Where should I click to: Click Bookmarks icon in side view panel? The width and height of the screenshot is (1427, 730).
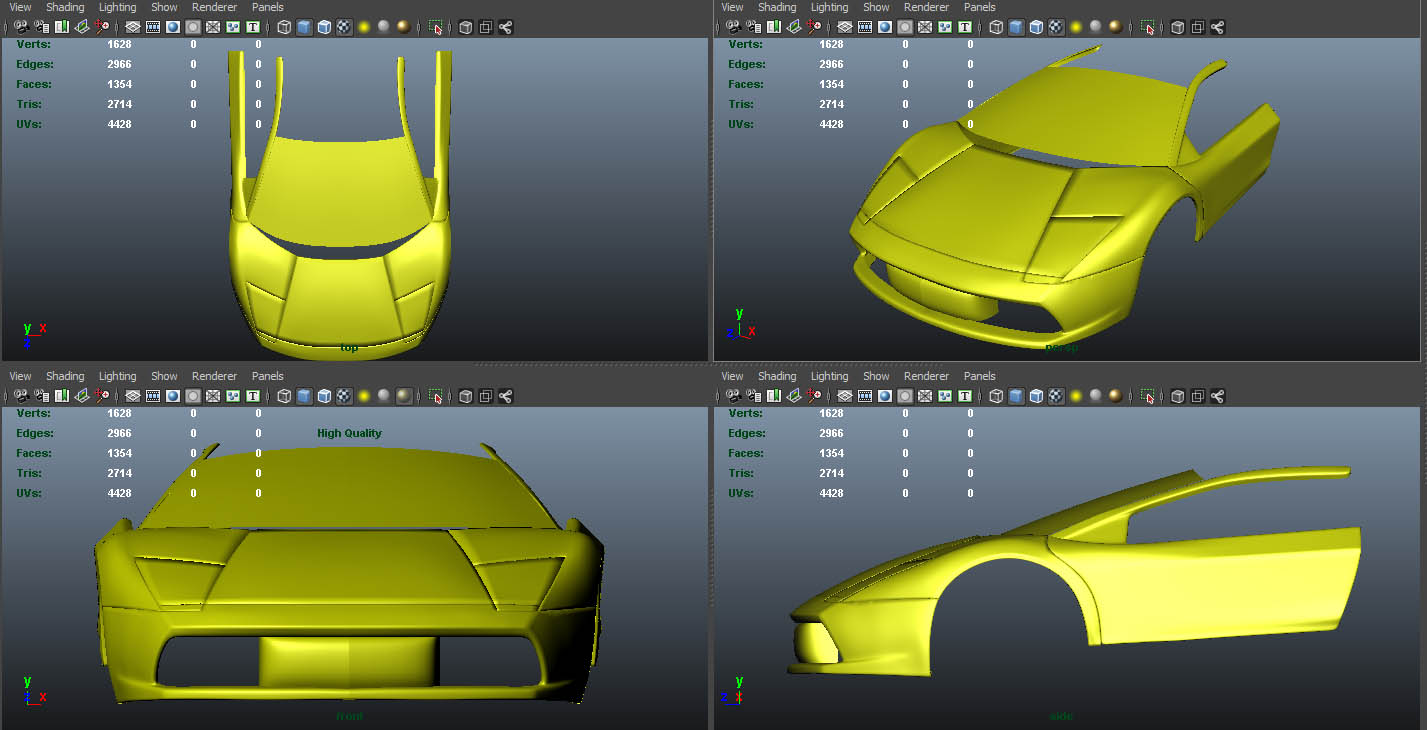coord(774,396)
